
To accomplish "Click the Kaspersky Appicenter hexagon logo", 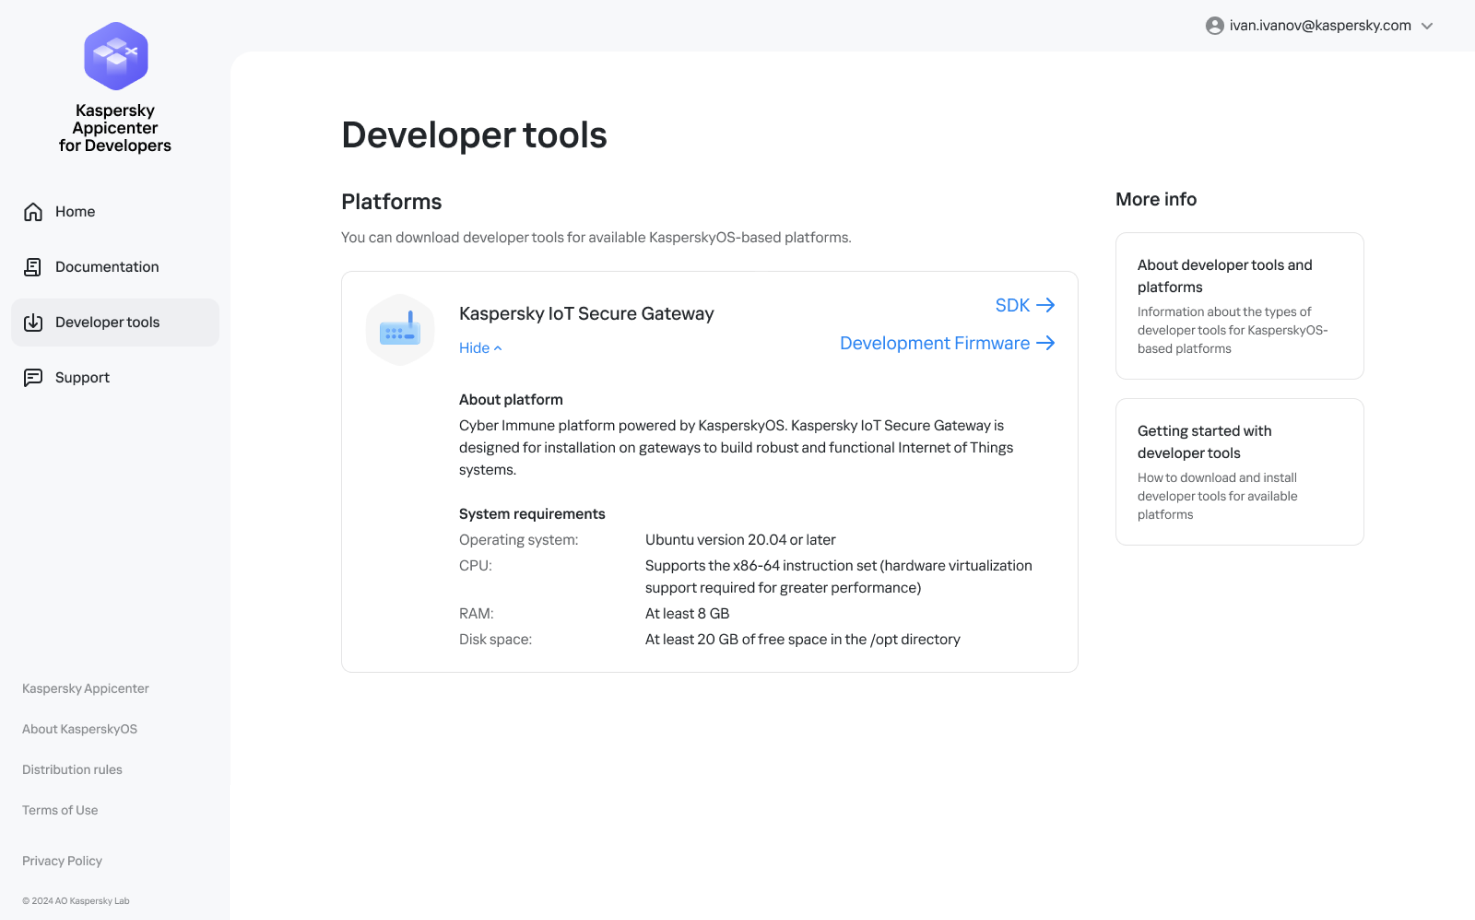I will (x=116, y=56).
